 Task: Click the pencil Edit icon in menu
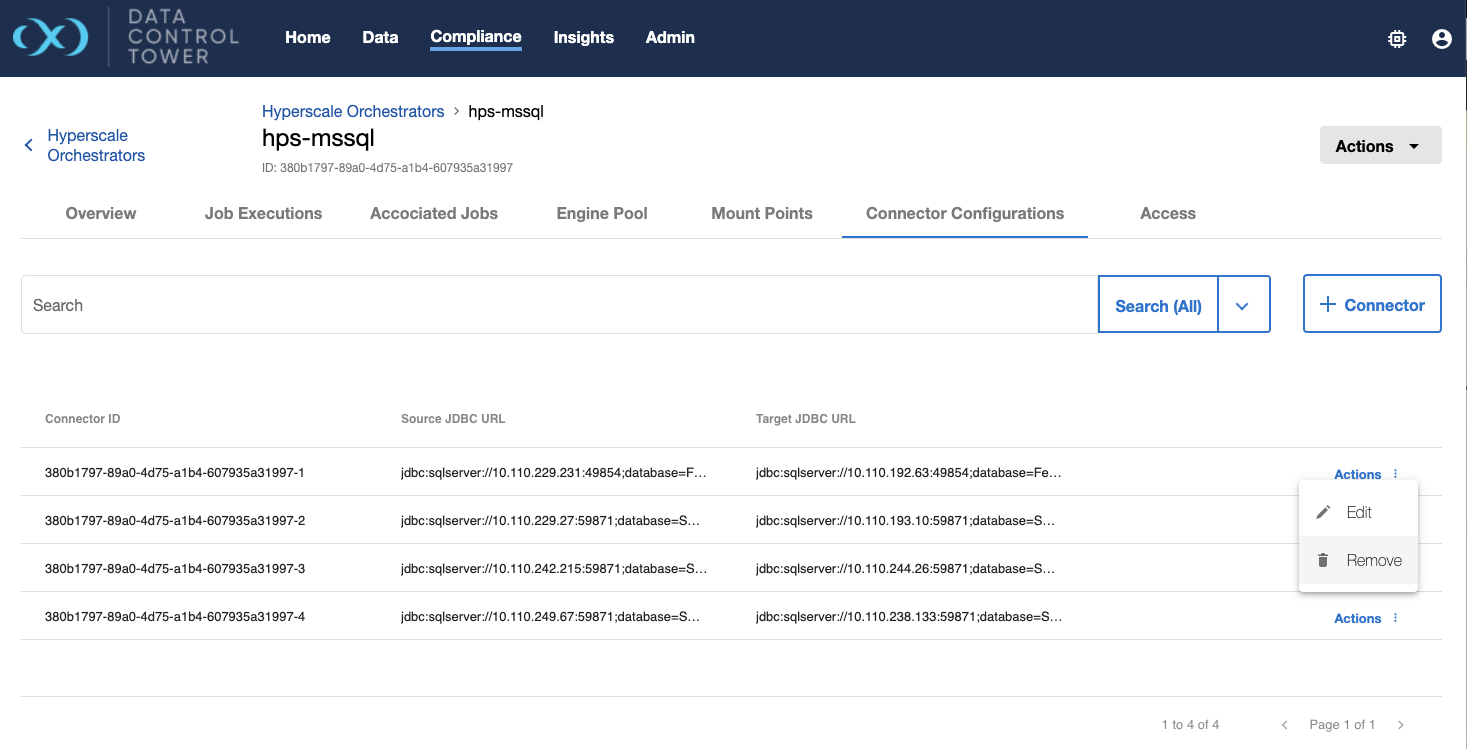click(1323, 512)
